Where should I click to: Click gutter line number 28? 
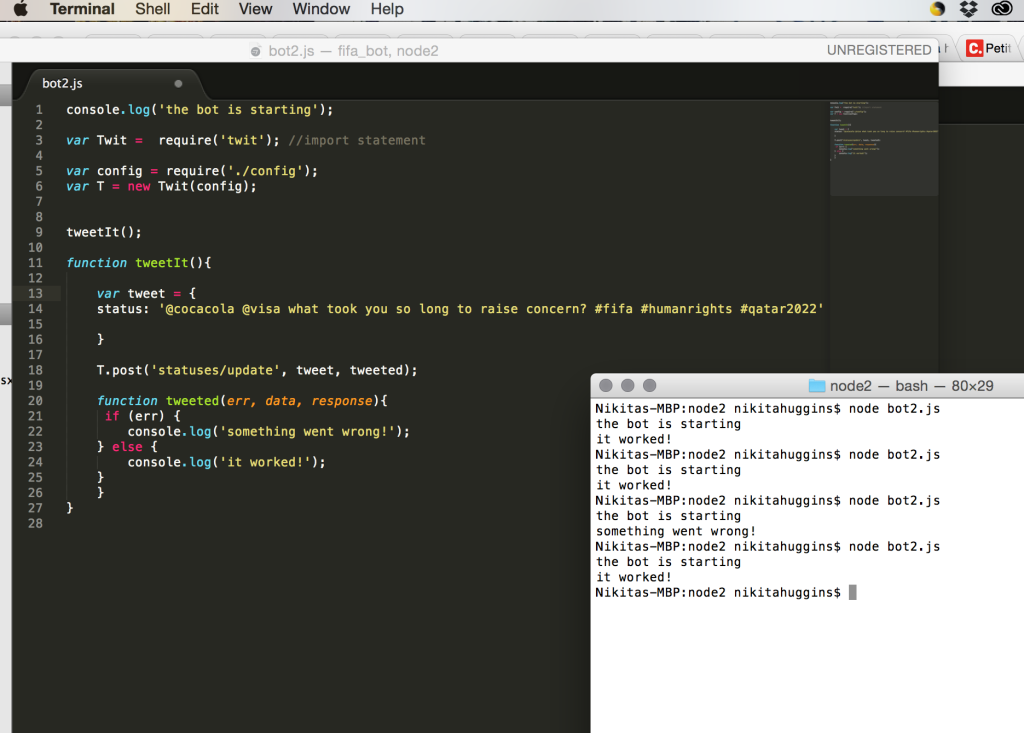[x=35, y=524]
